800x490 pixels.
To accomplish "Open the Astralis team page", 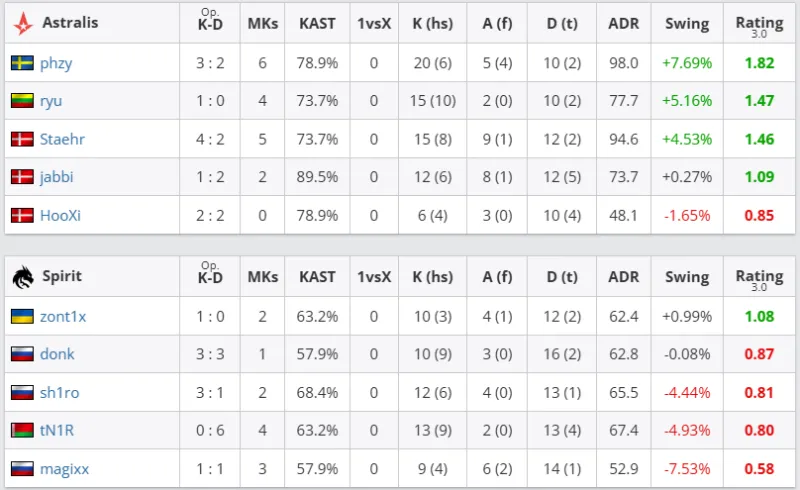I will click(x=70, y=23).
